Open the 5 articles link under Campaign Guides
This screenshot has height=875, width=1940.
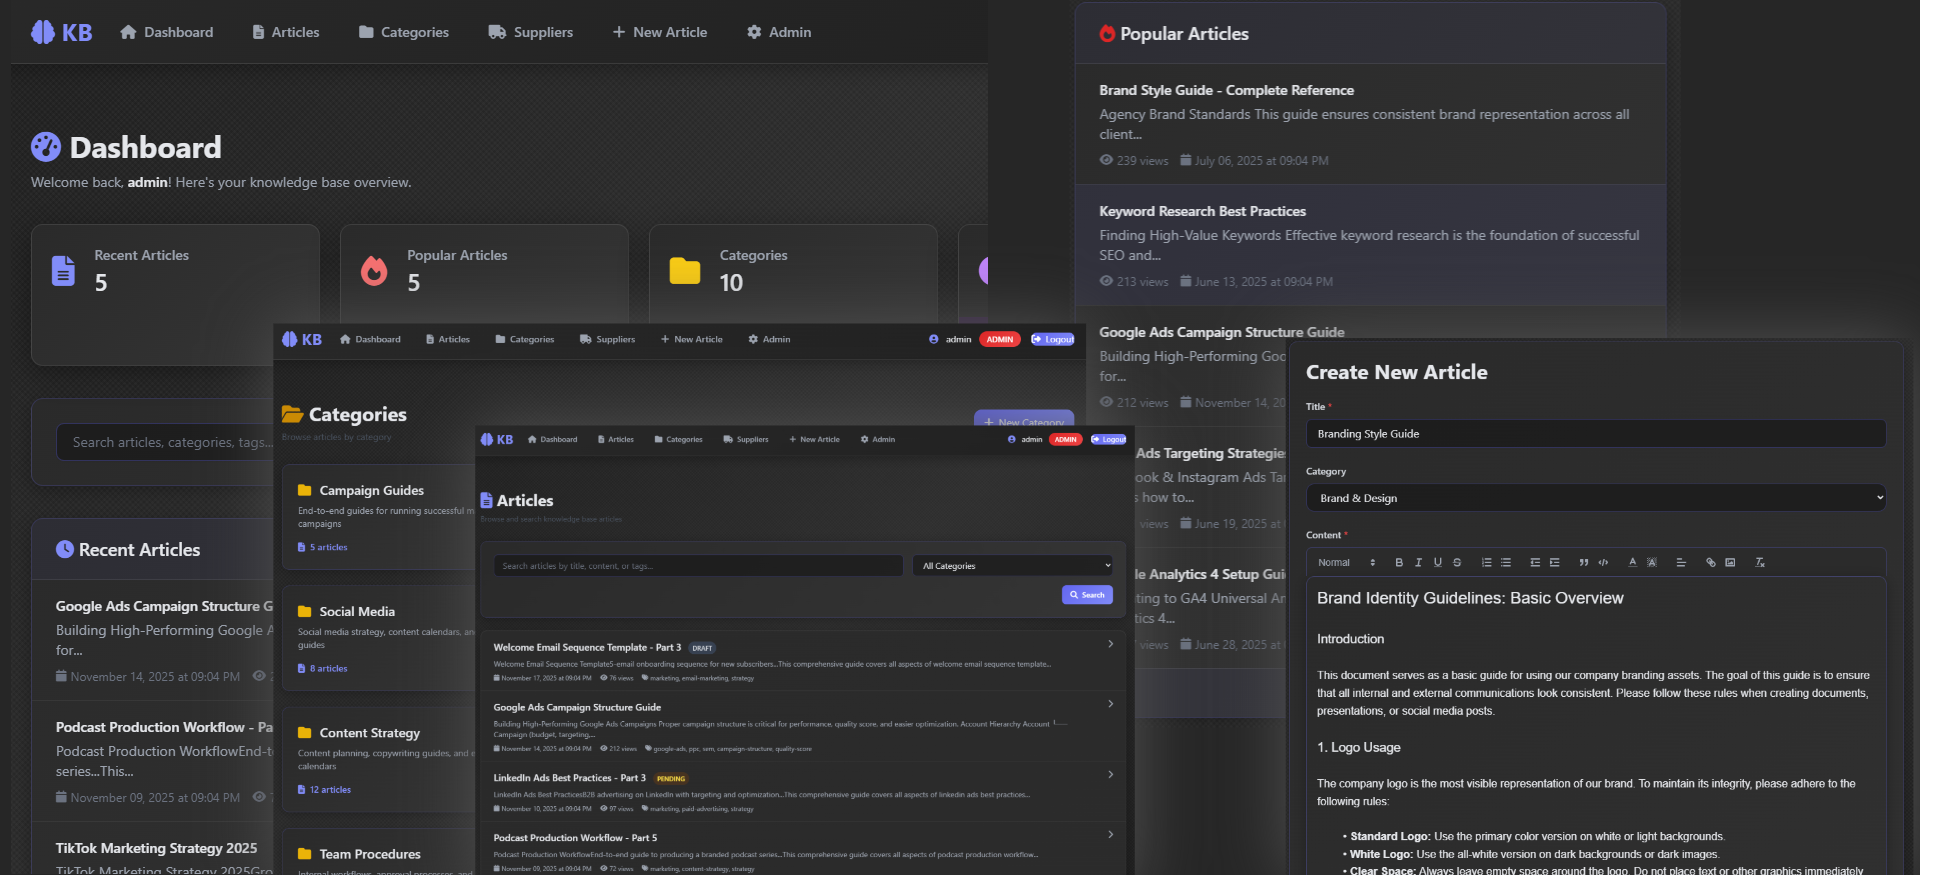pos(323,547)
